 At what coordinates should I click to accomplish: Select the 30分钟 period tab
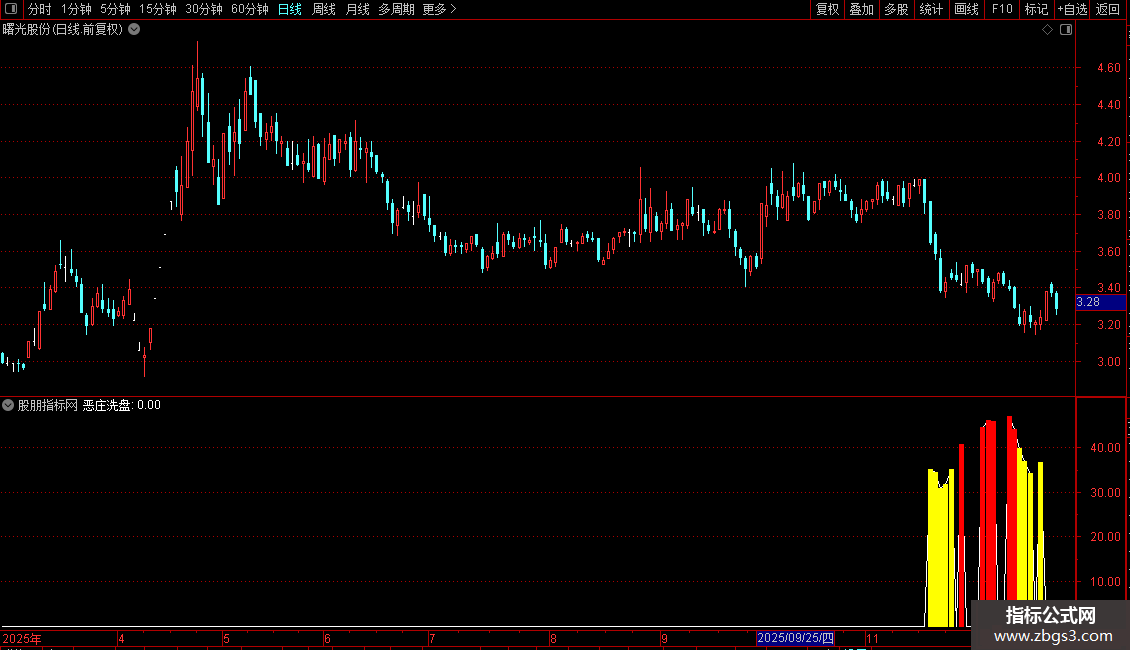tap(204, 9)
